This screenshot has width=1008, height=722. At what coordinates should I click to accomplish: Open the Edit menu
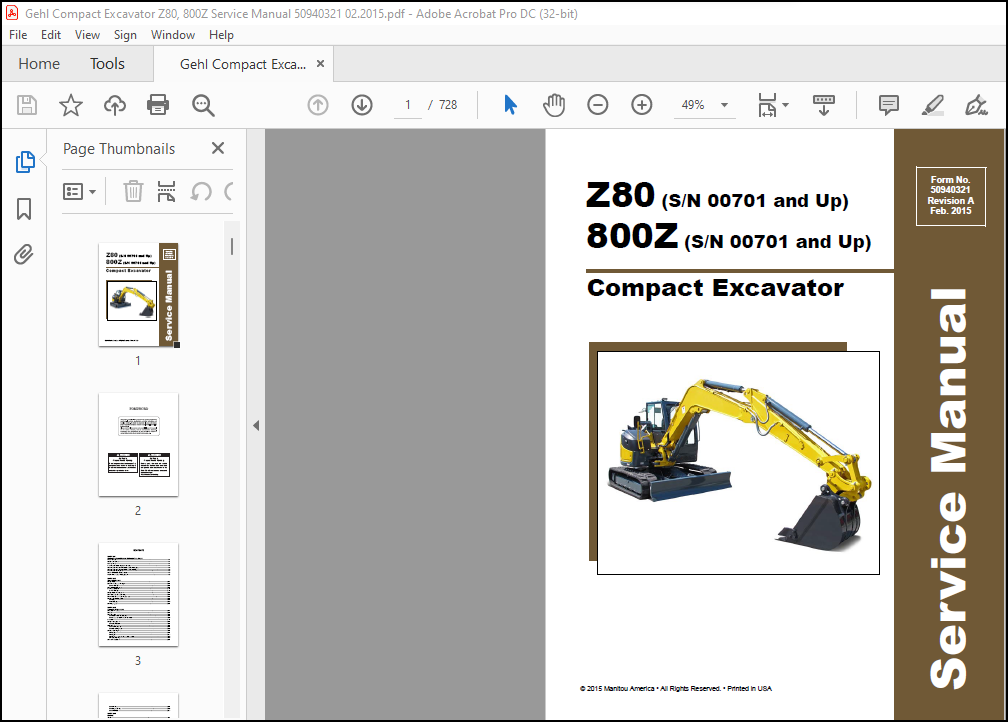click(x=51, y=35)
